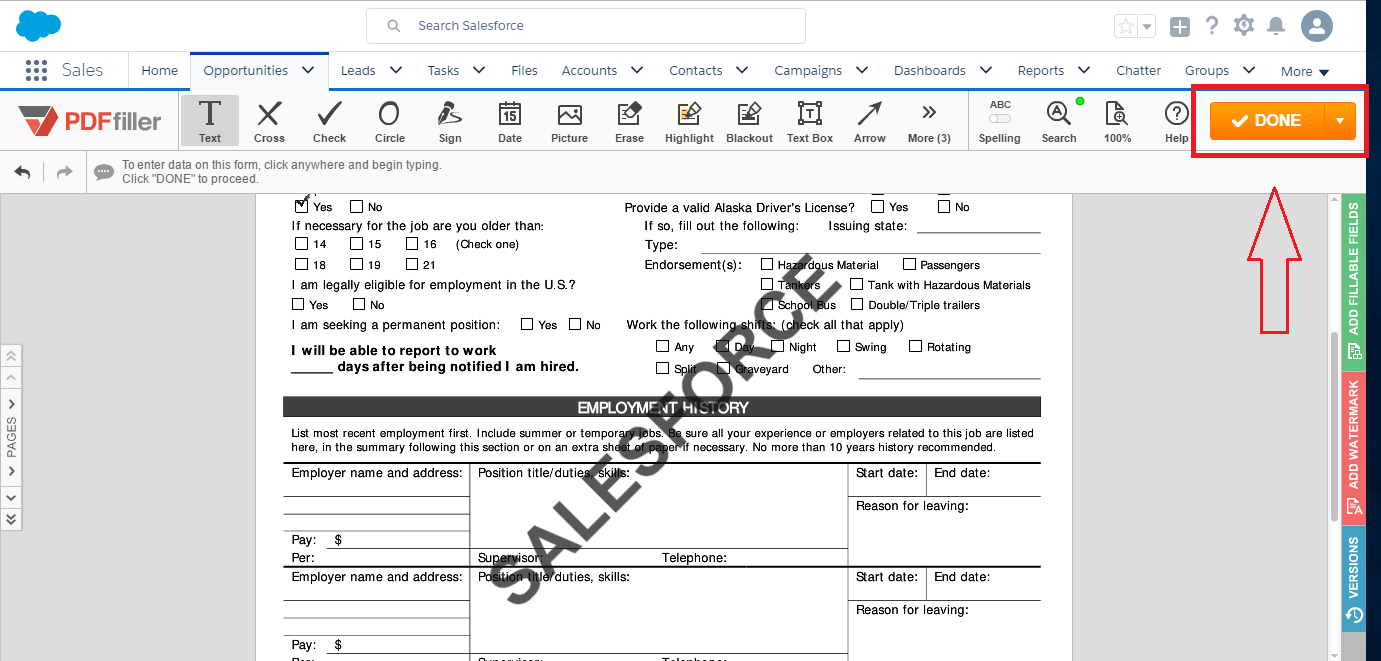Expand More (3) tools
Viewport: 1381px width, 661px height.
point(929,121)
